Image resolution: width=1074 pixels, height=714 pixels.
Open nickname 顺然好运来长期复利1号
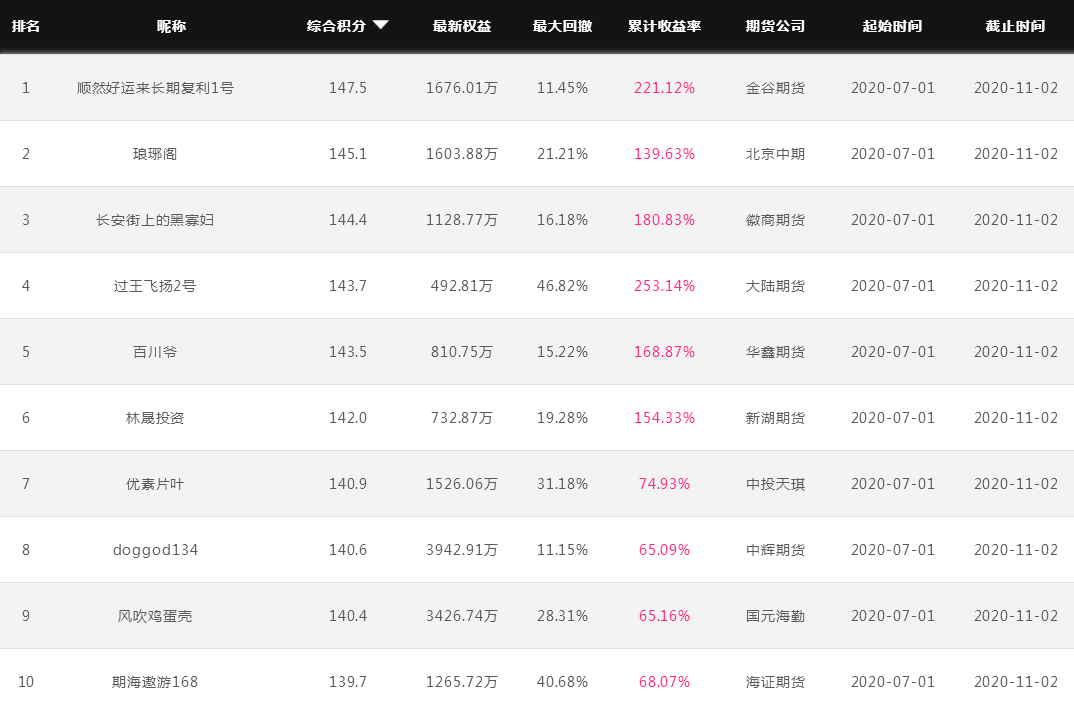(155, 88)
